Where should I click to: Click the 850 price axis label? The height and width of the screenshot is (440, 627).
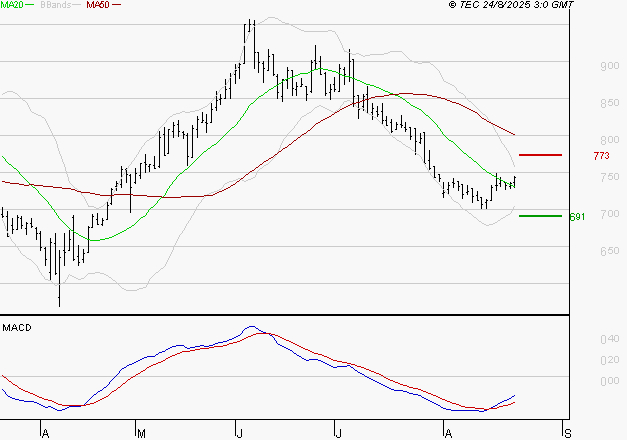580,103
